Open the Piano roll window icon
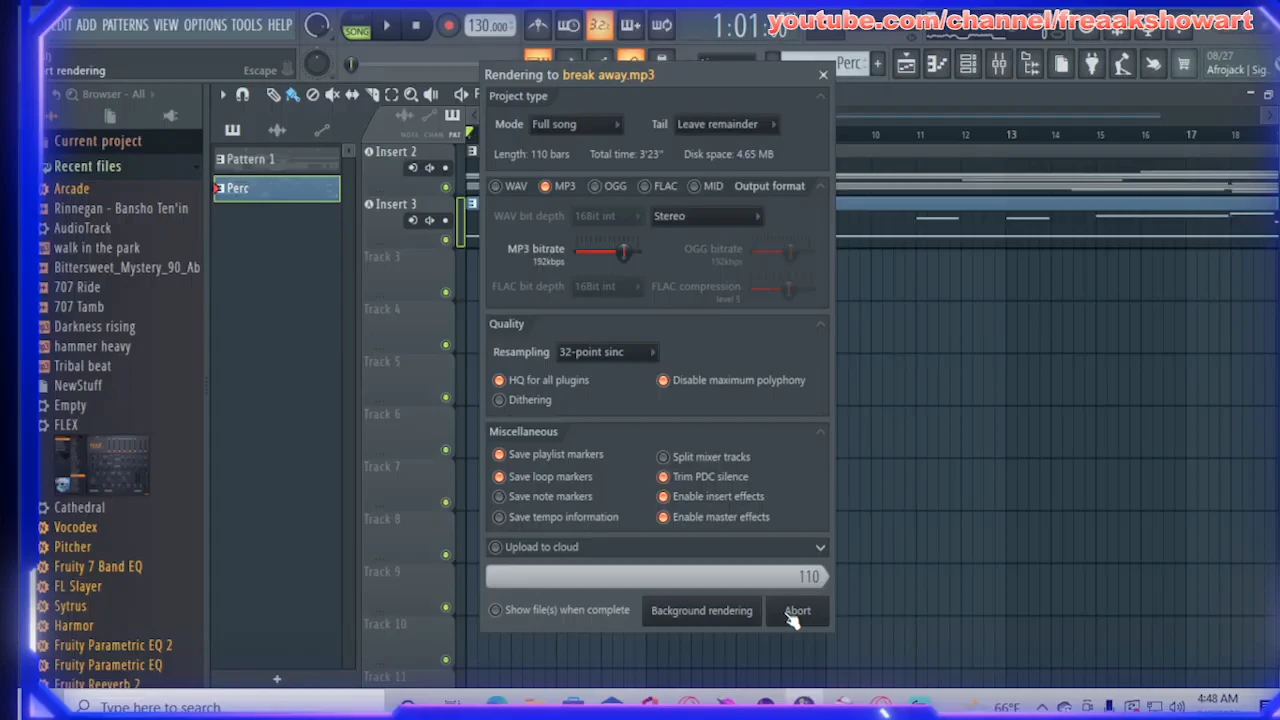 click(x=937, y=65)
